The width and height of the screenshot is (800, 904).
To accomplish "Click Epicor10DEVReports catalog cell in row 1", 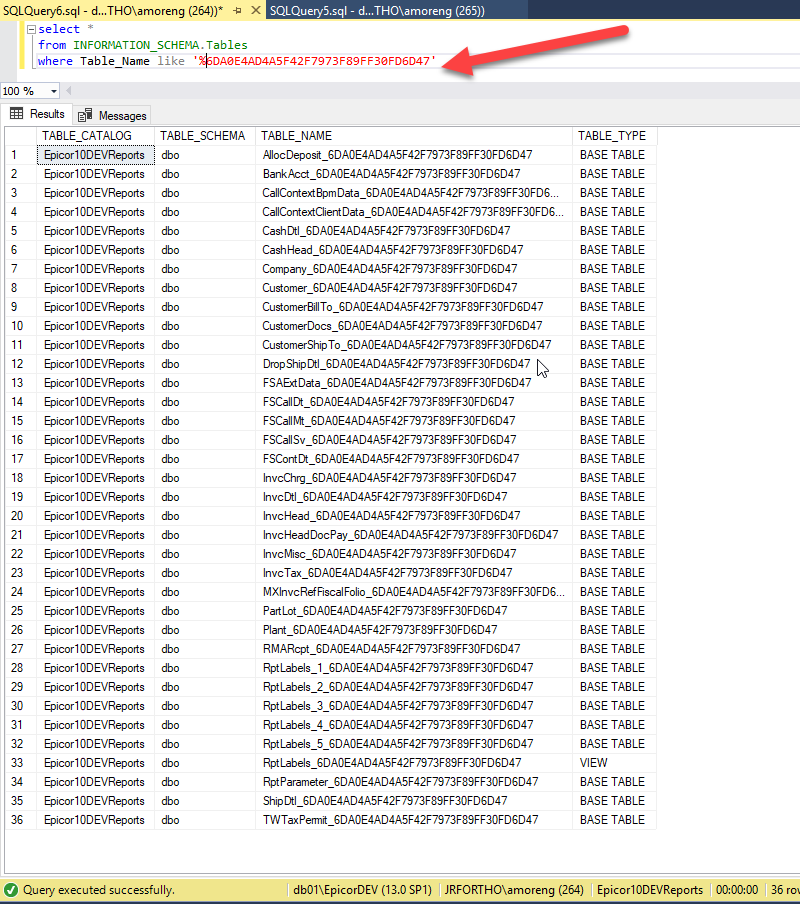I will pos(96,155).
